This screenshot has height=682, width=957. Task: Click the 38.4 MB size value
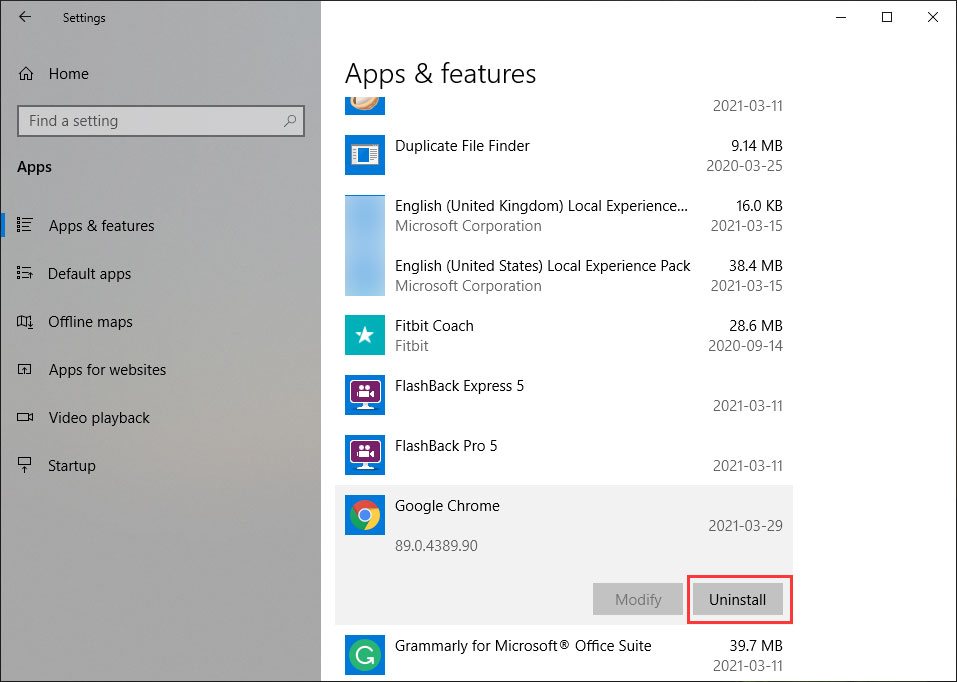coord(755,266)
